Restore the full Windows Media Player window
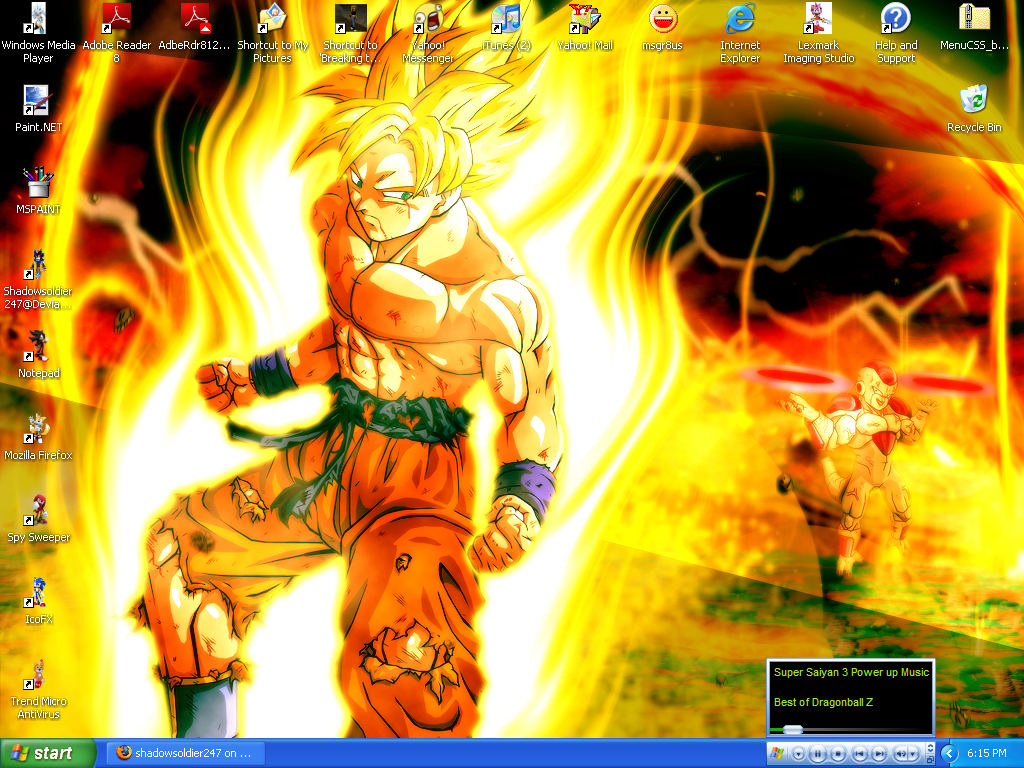The image size is (1024, 768). (930, 760)
